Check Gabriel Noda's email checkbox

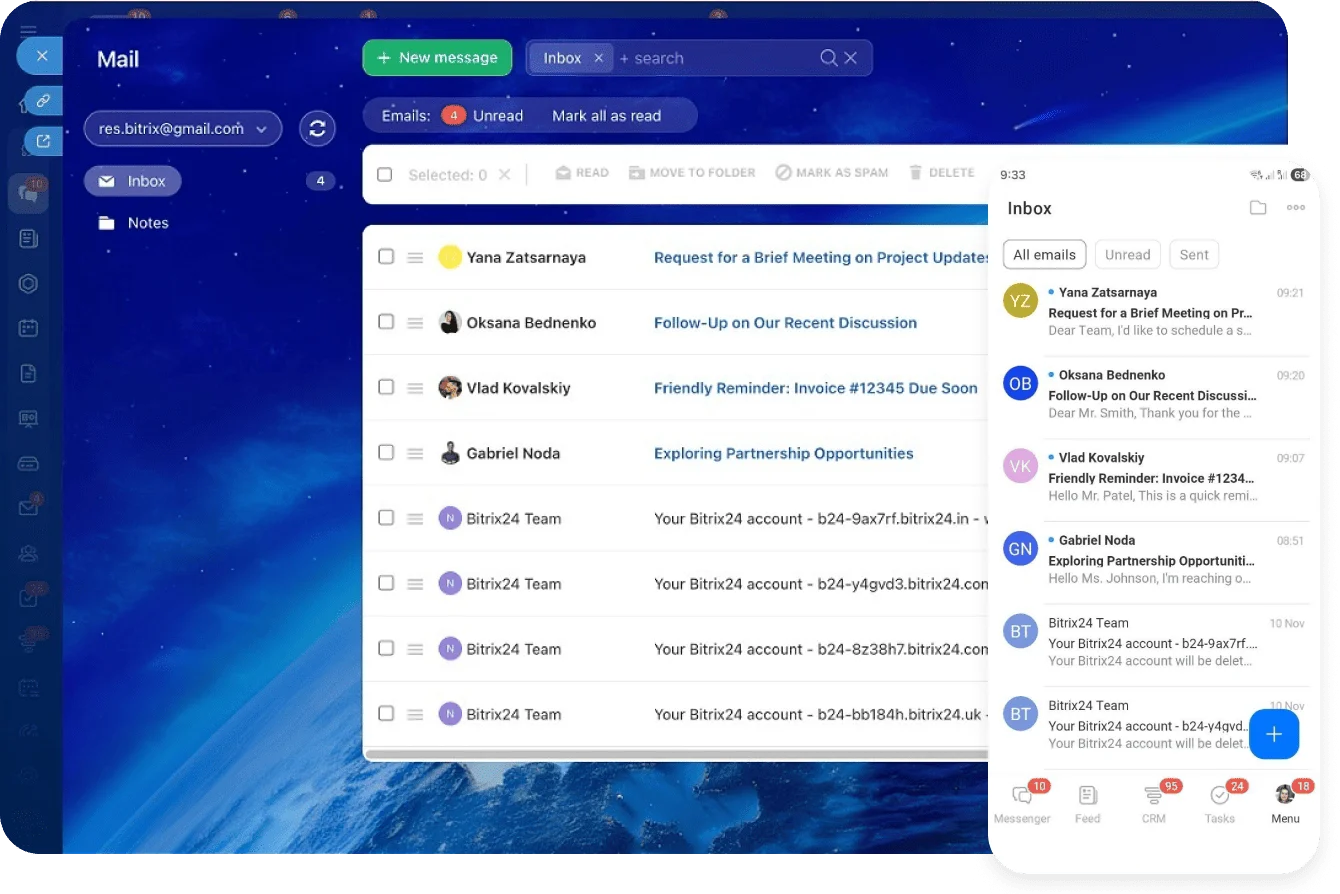(x=385, y=453)
